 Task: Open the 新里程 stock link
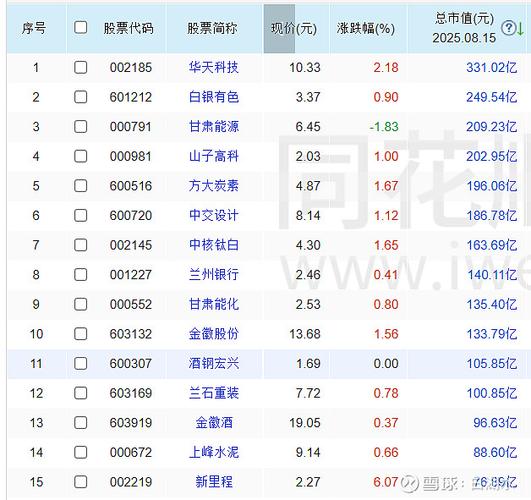pos(214,482)
